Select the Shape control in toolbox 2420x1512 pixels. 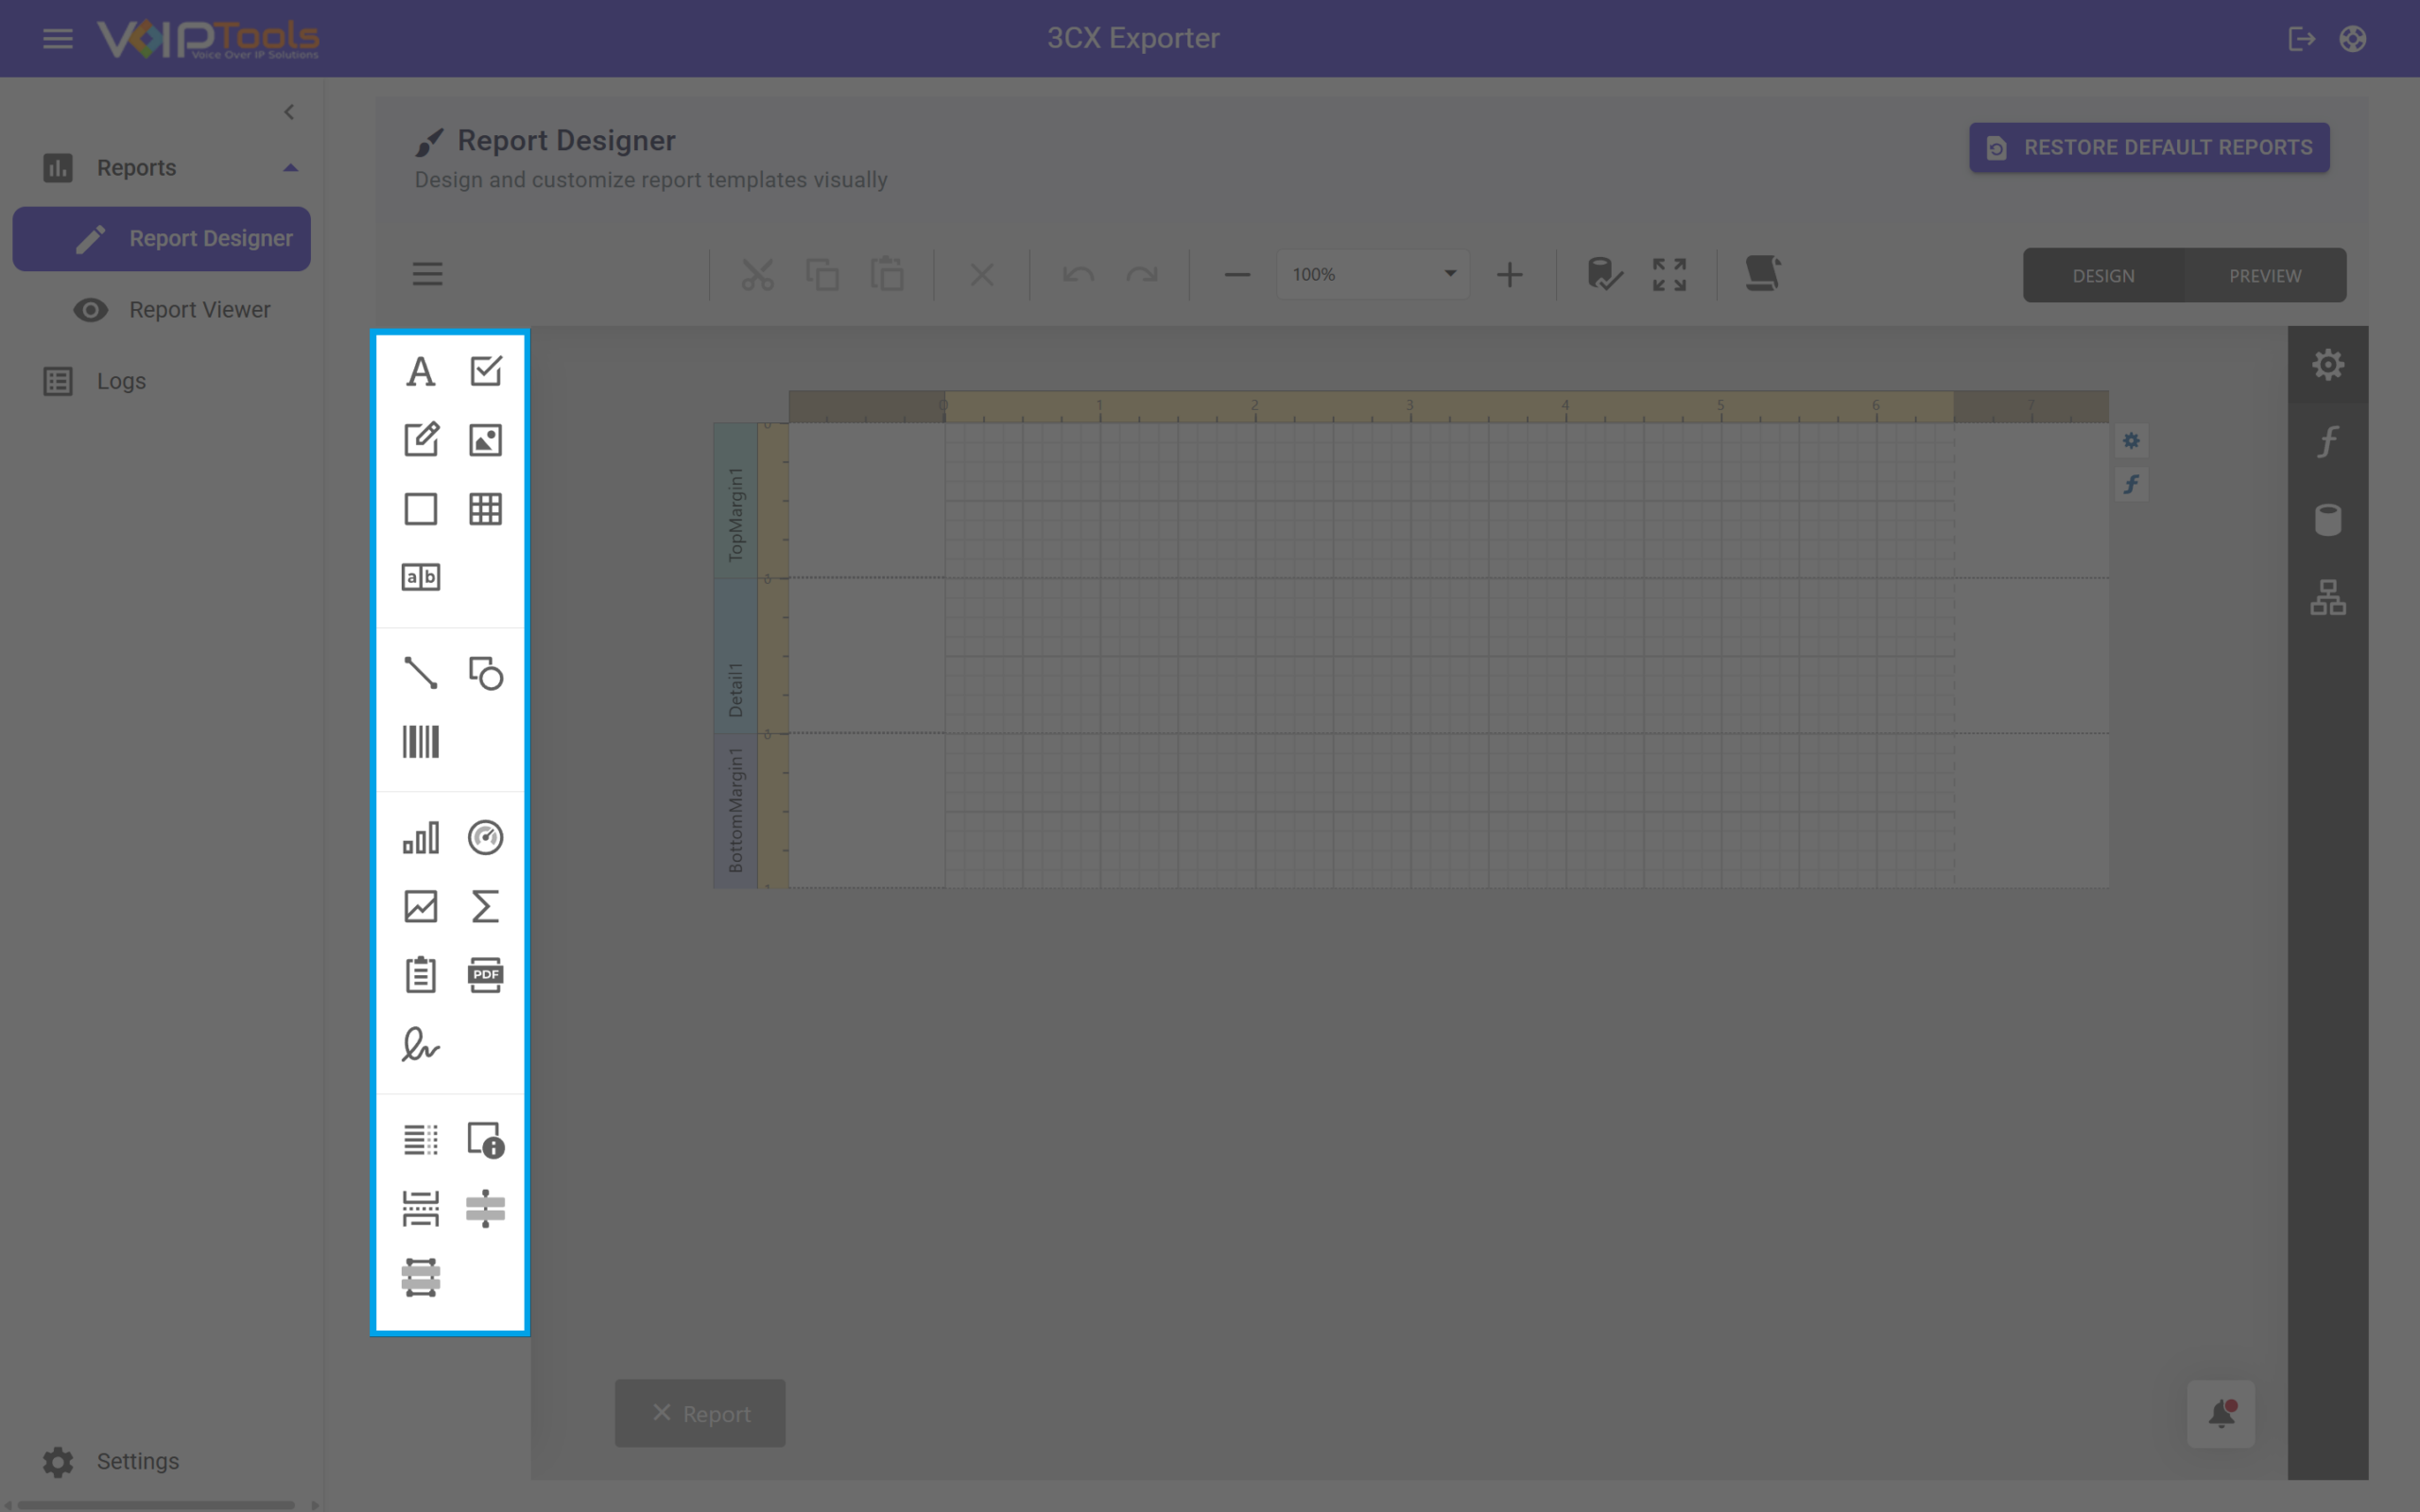[x=485, y=673]
